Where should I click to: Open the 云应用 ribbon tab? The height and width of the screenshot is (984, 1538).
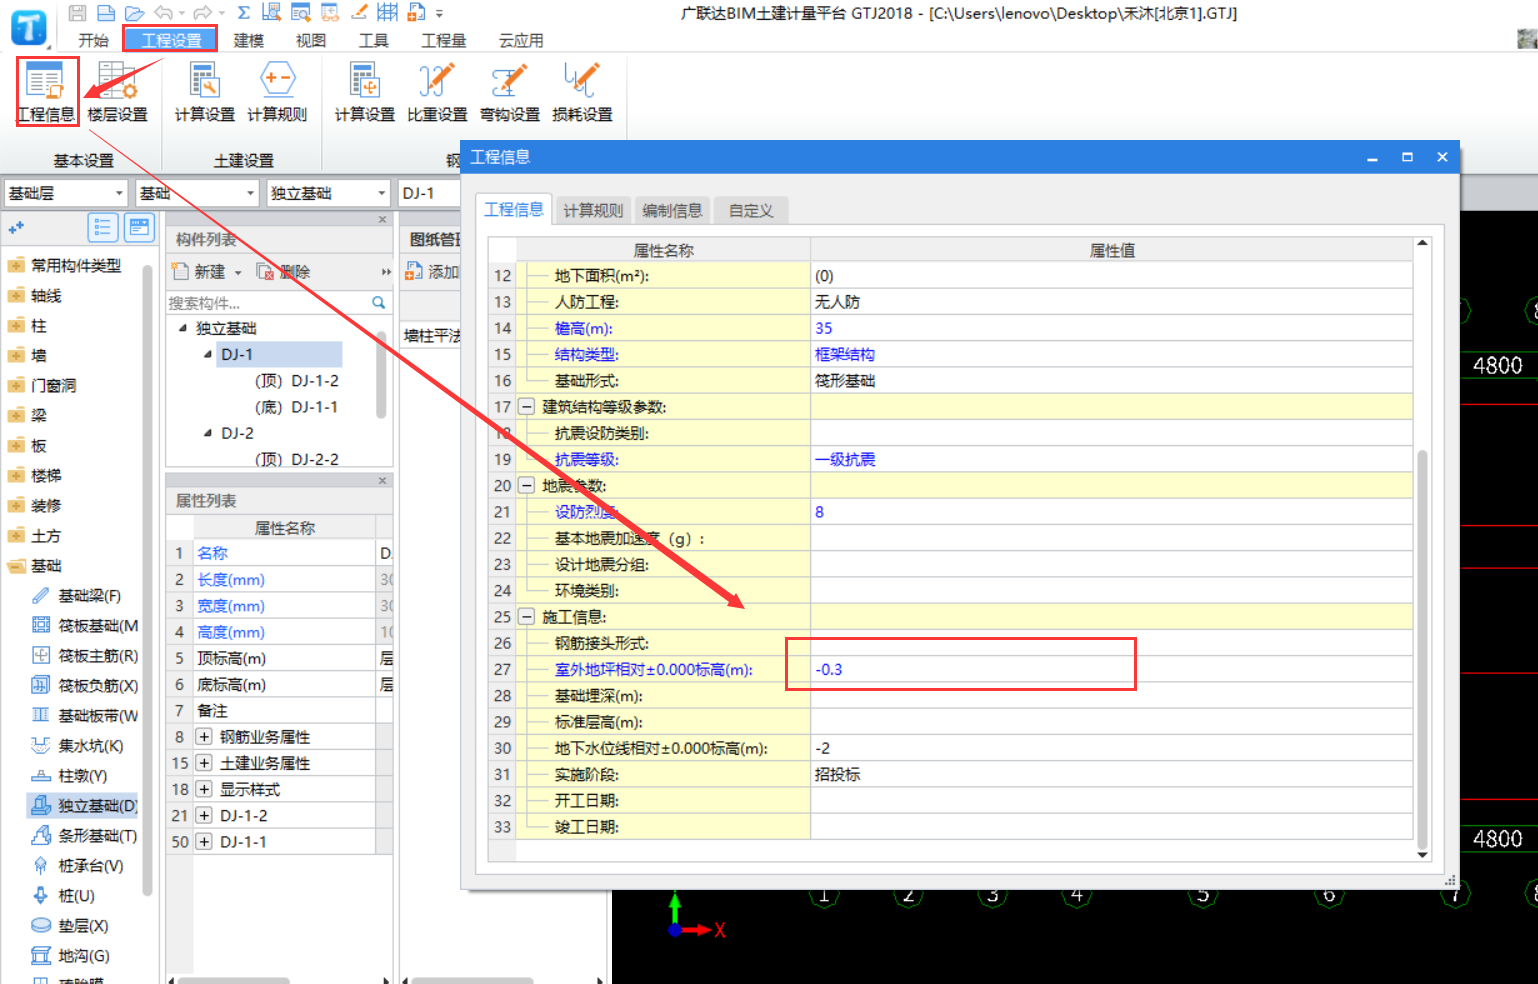pos(521,40)
